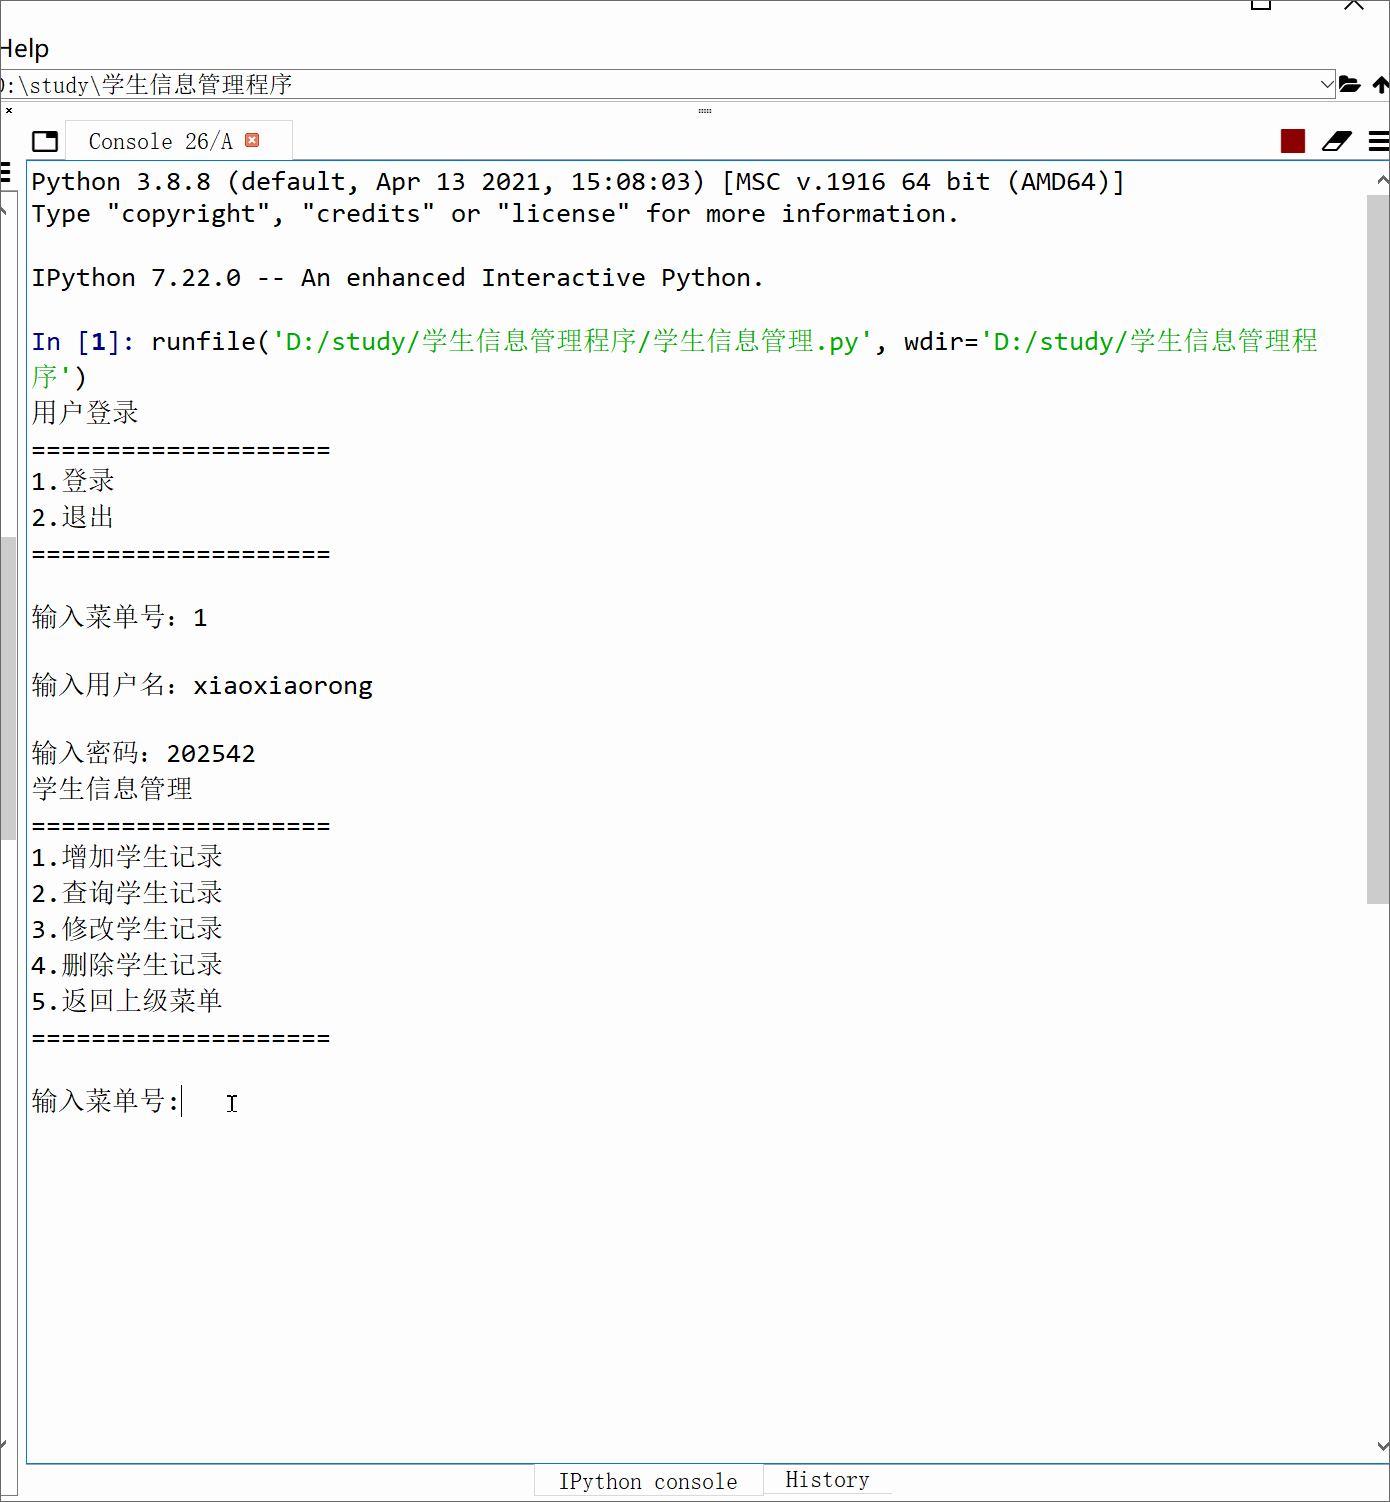This screenshot has width=1390, height=1502.
Task: Go to parent directory via the up arrow icon
Action: pos(1381,84)
